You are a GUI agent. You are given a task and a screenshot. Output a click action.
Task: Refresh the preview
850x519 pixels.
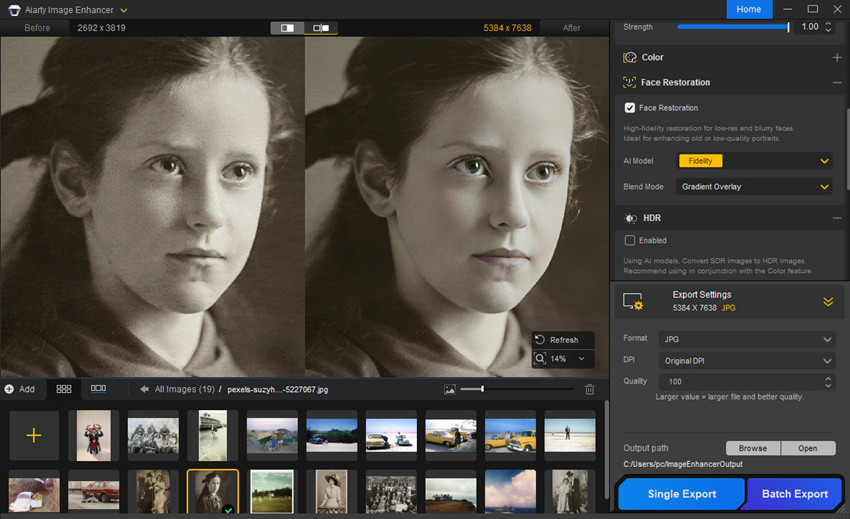click(563, 340)
